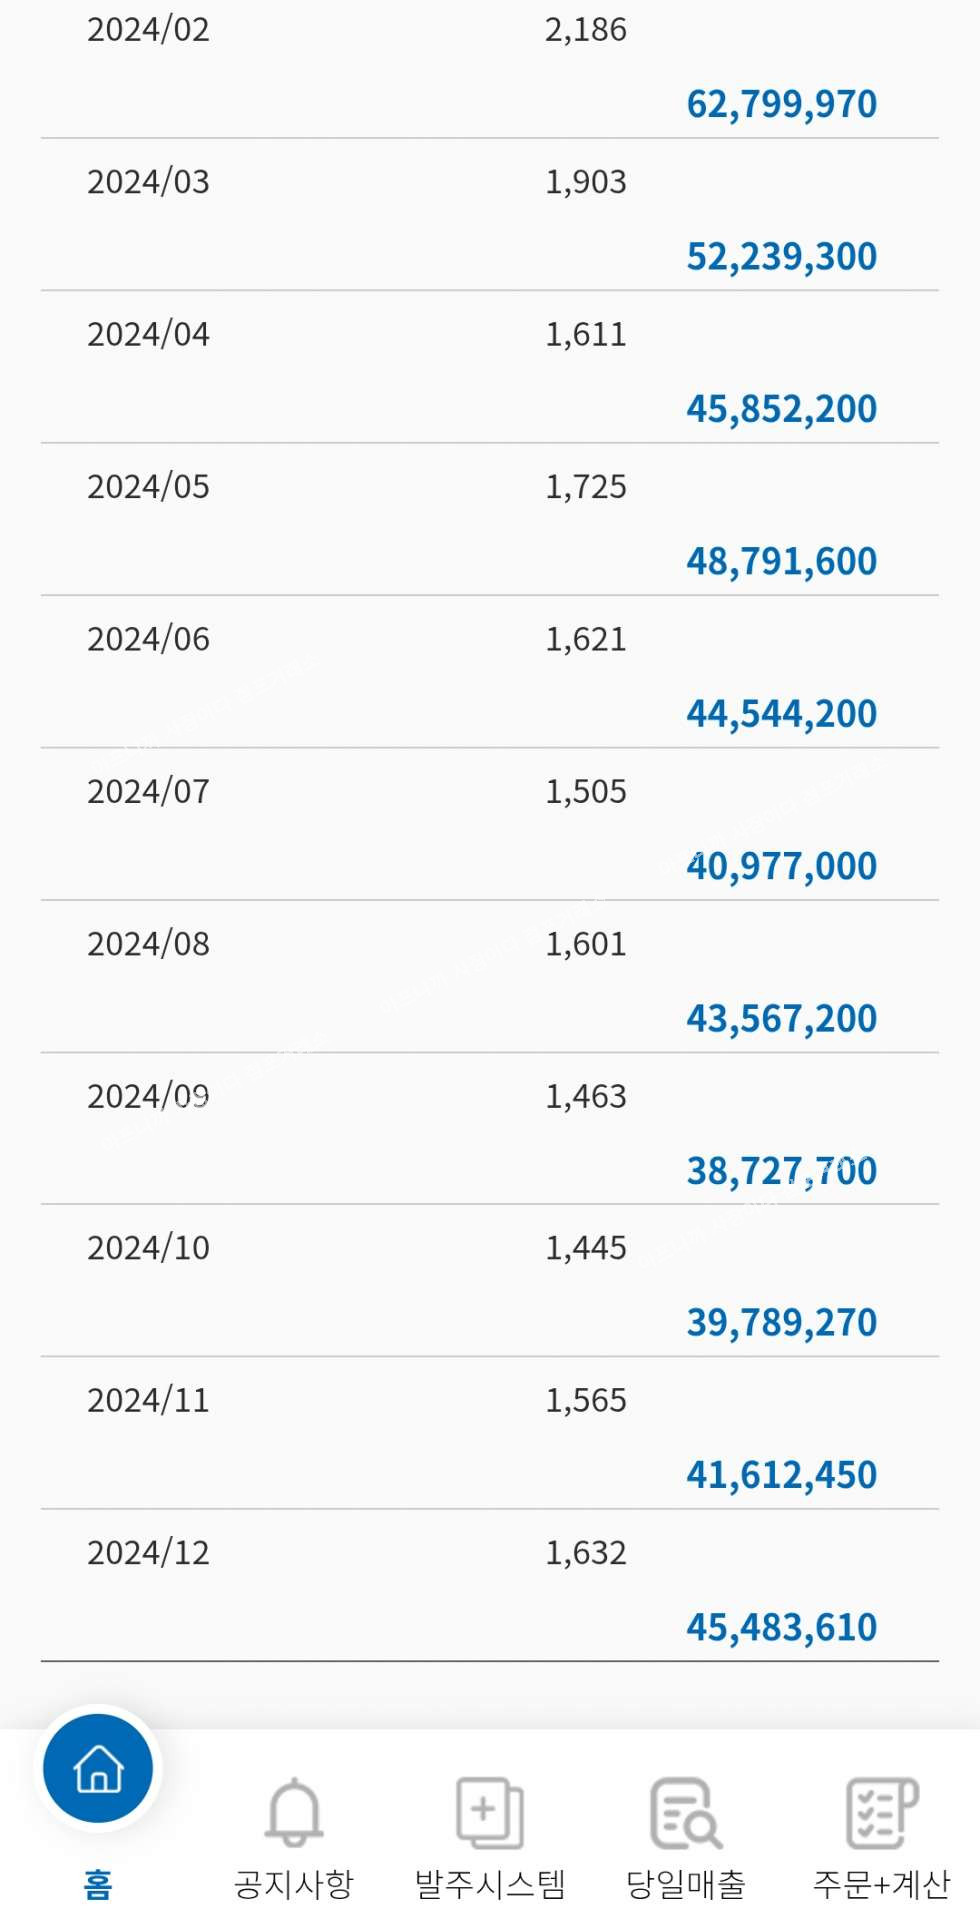Click the 52,239,300 sales amount
980x1928 pixels.
point(781,257)
